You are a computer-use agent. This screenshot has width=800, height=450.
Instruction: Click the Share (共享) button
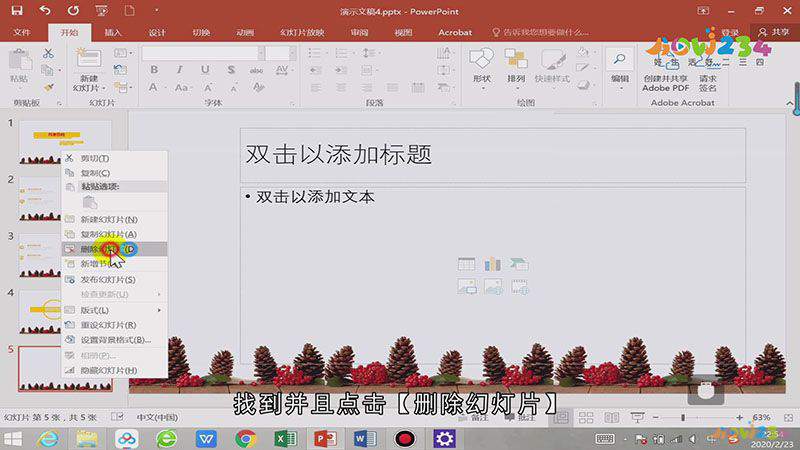click(774, 32)
